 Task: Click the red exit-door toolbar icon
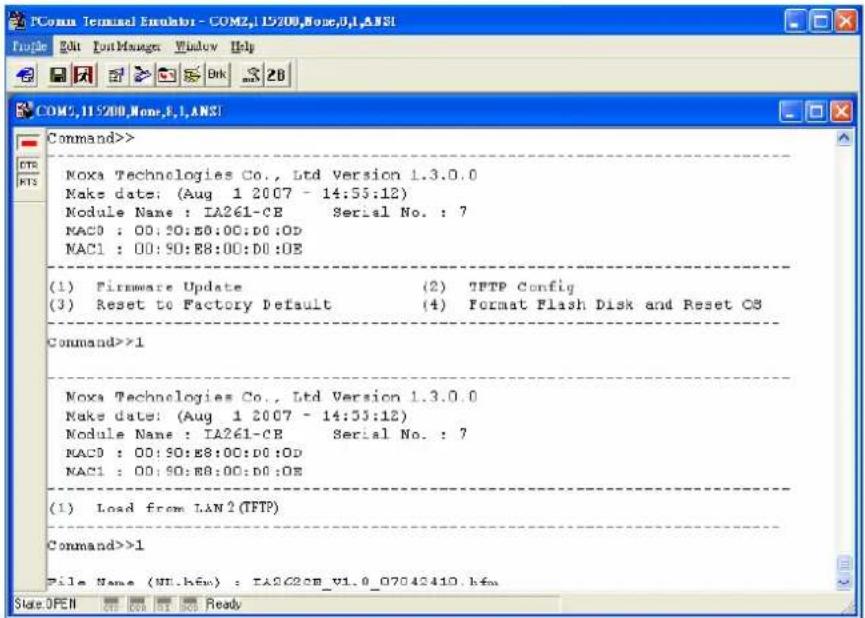pyautogui.click(x=83, y=75)
